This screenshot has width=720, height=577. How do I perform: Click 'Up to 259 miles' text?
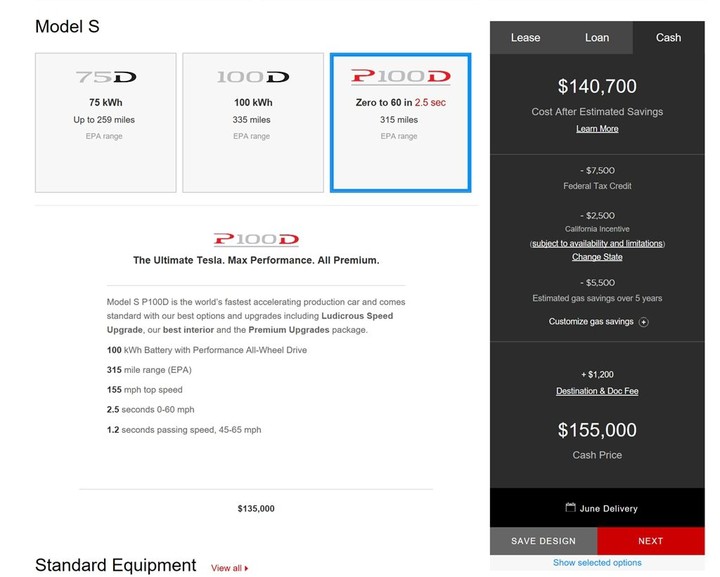104,120
